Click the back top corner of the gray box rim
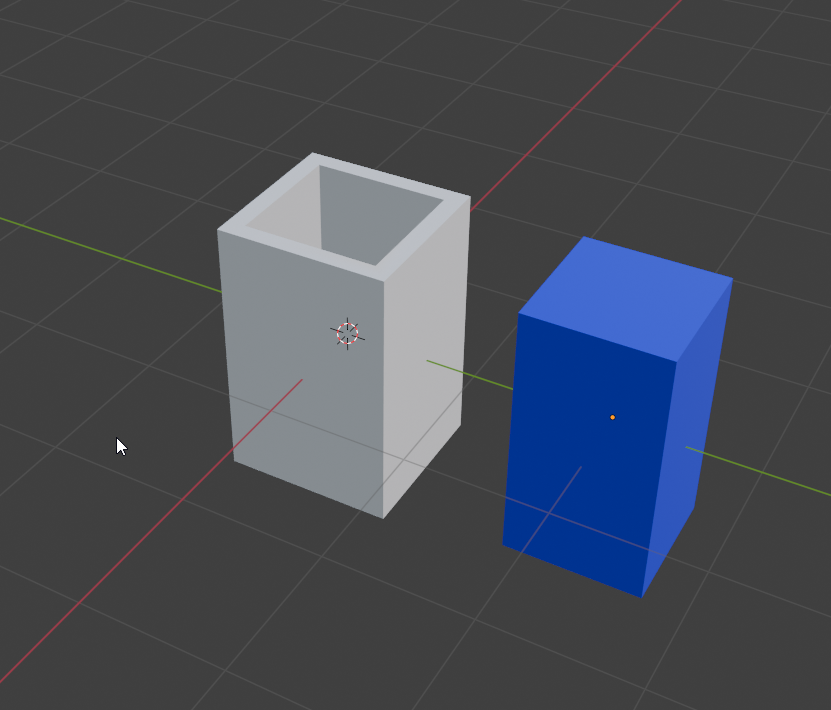The height and width of the screenshot is (710, 831). click(x=313, y=154)
